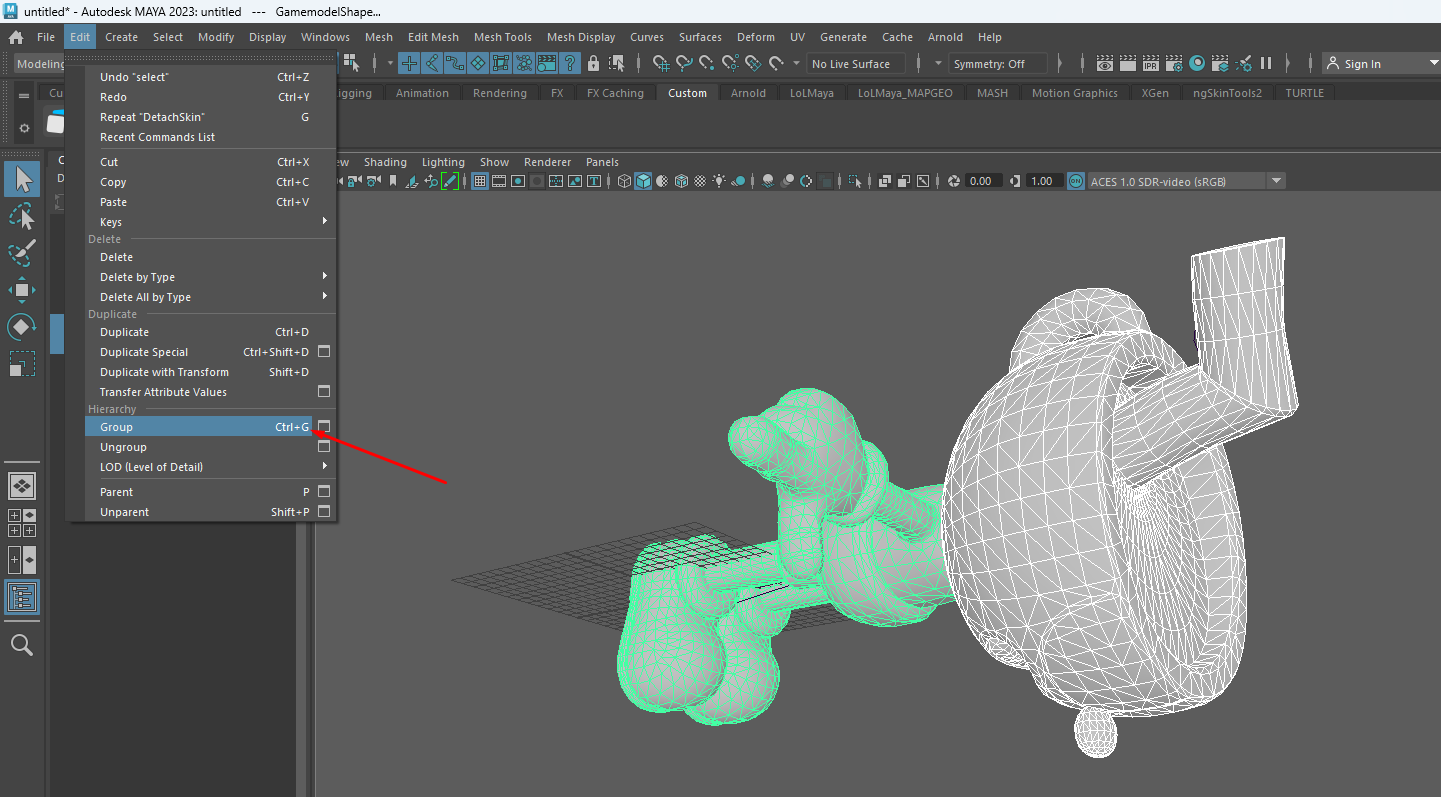Click the viewport gamma icon
Viewport: 1441px width, 797px height.
click(1015, 181)
